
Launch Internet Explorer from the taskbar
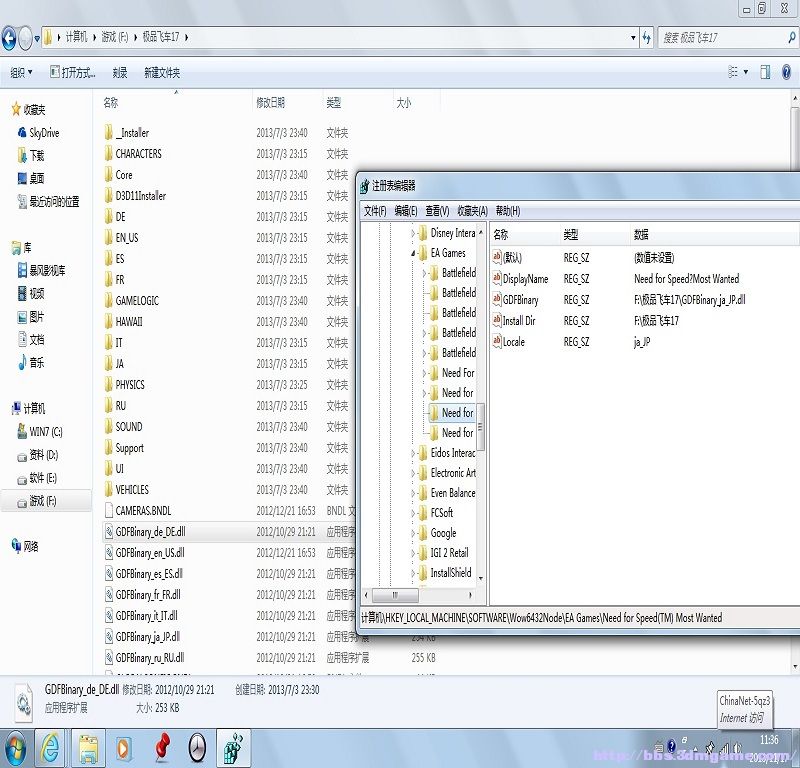[49, 748]
